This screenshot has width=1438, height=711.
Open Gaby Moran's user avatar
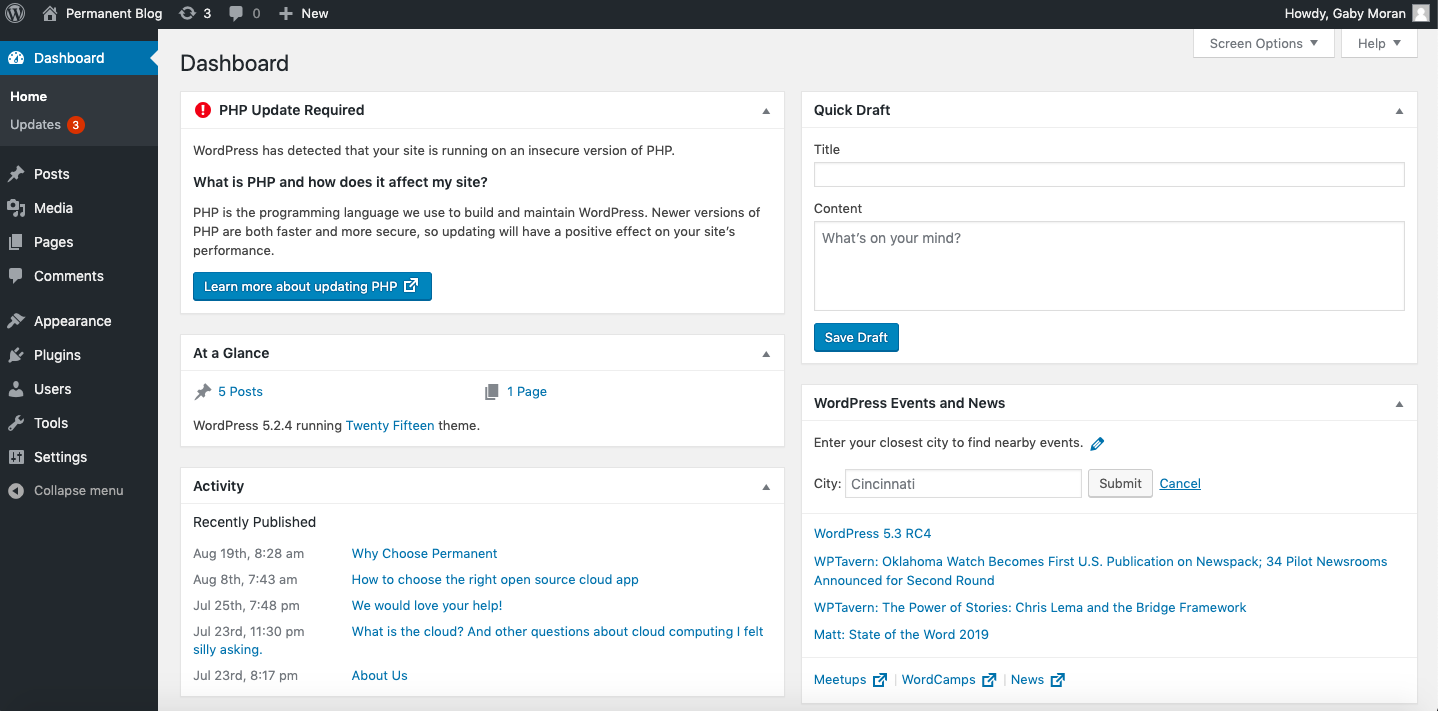pos(1421,14)
